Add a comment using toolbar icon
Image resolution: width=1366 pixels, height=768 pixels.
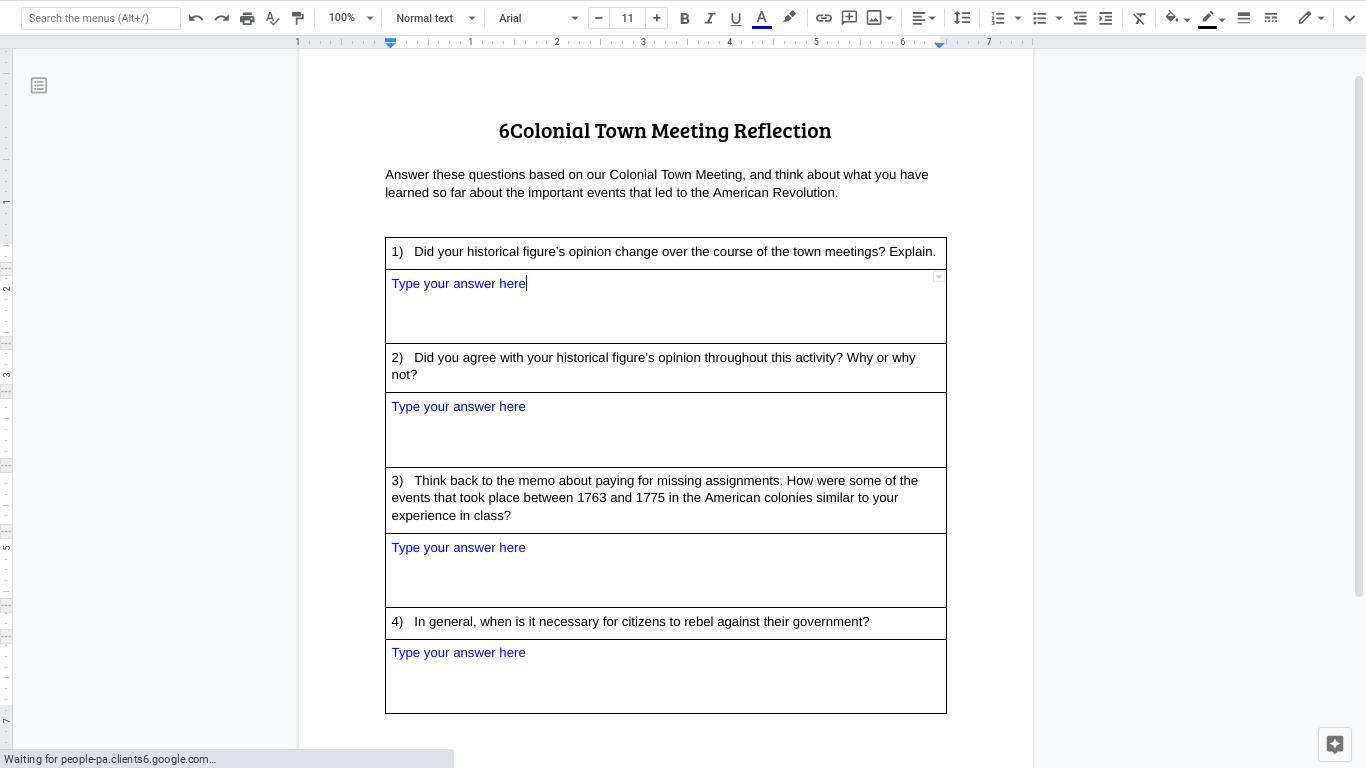849,18
